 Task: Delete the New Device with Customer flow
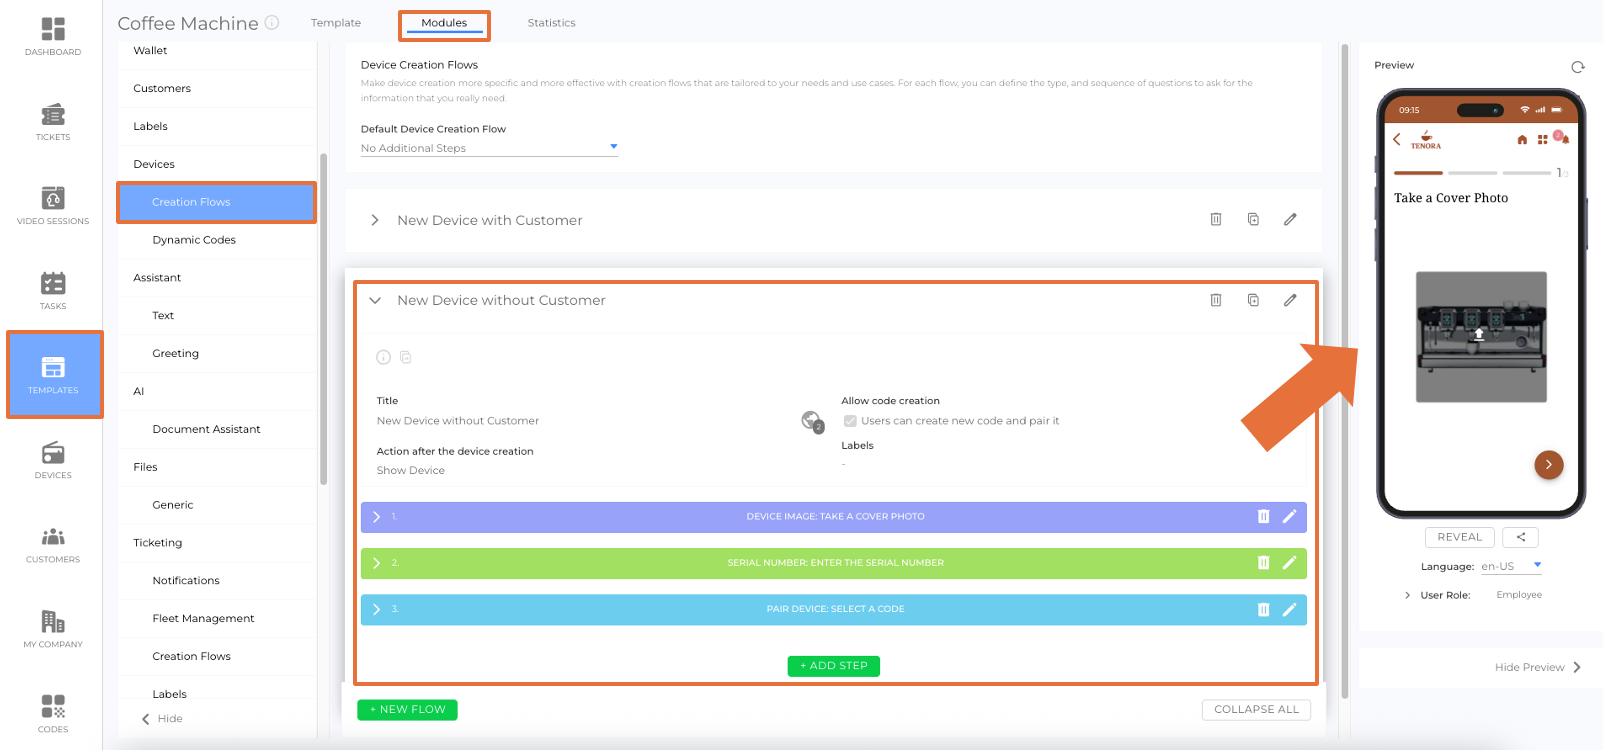click(x=1215, y=219)
